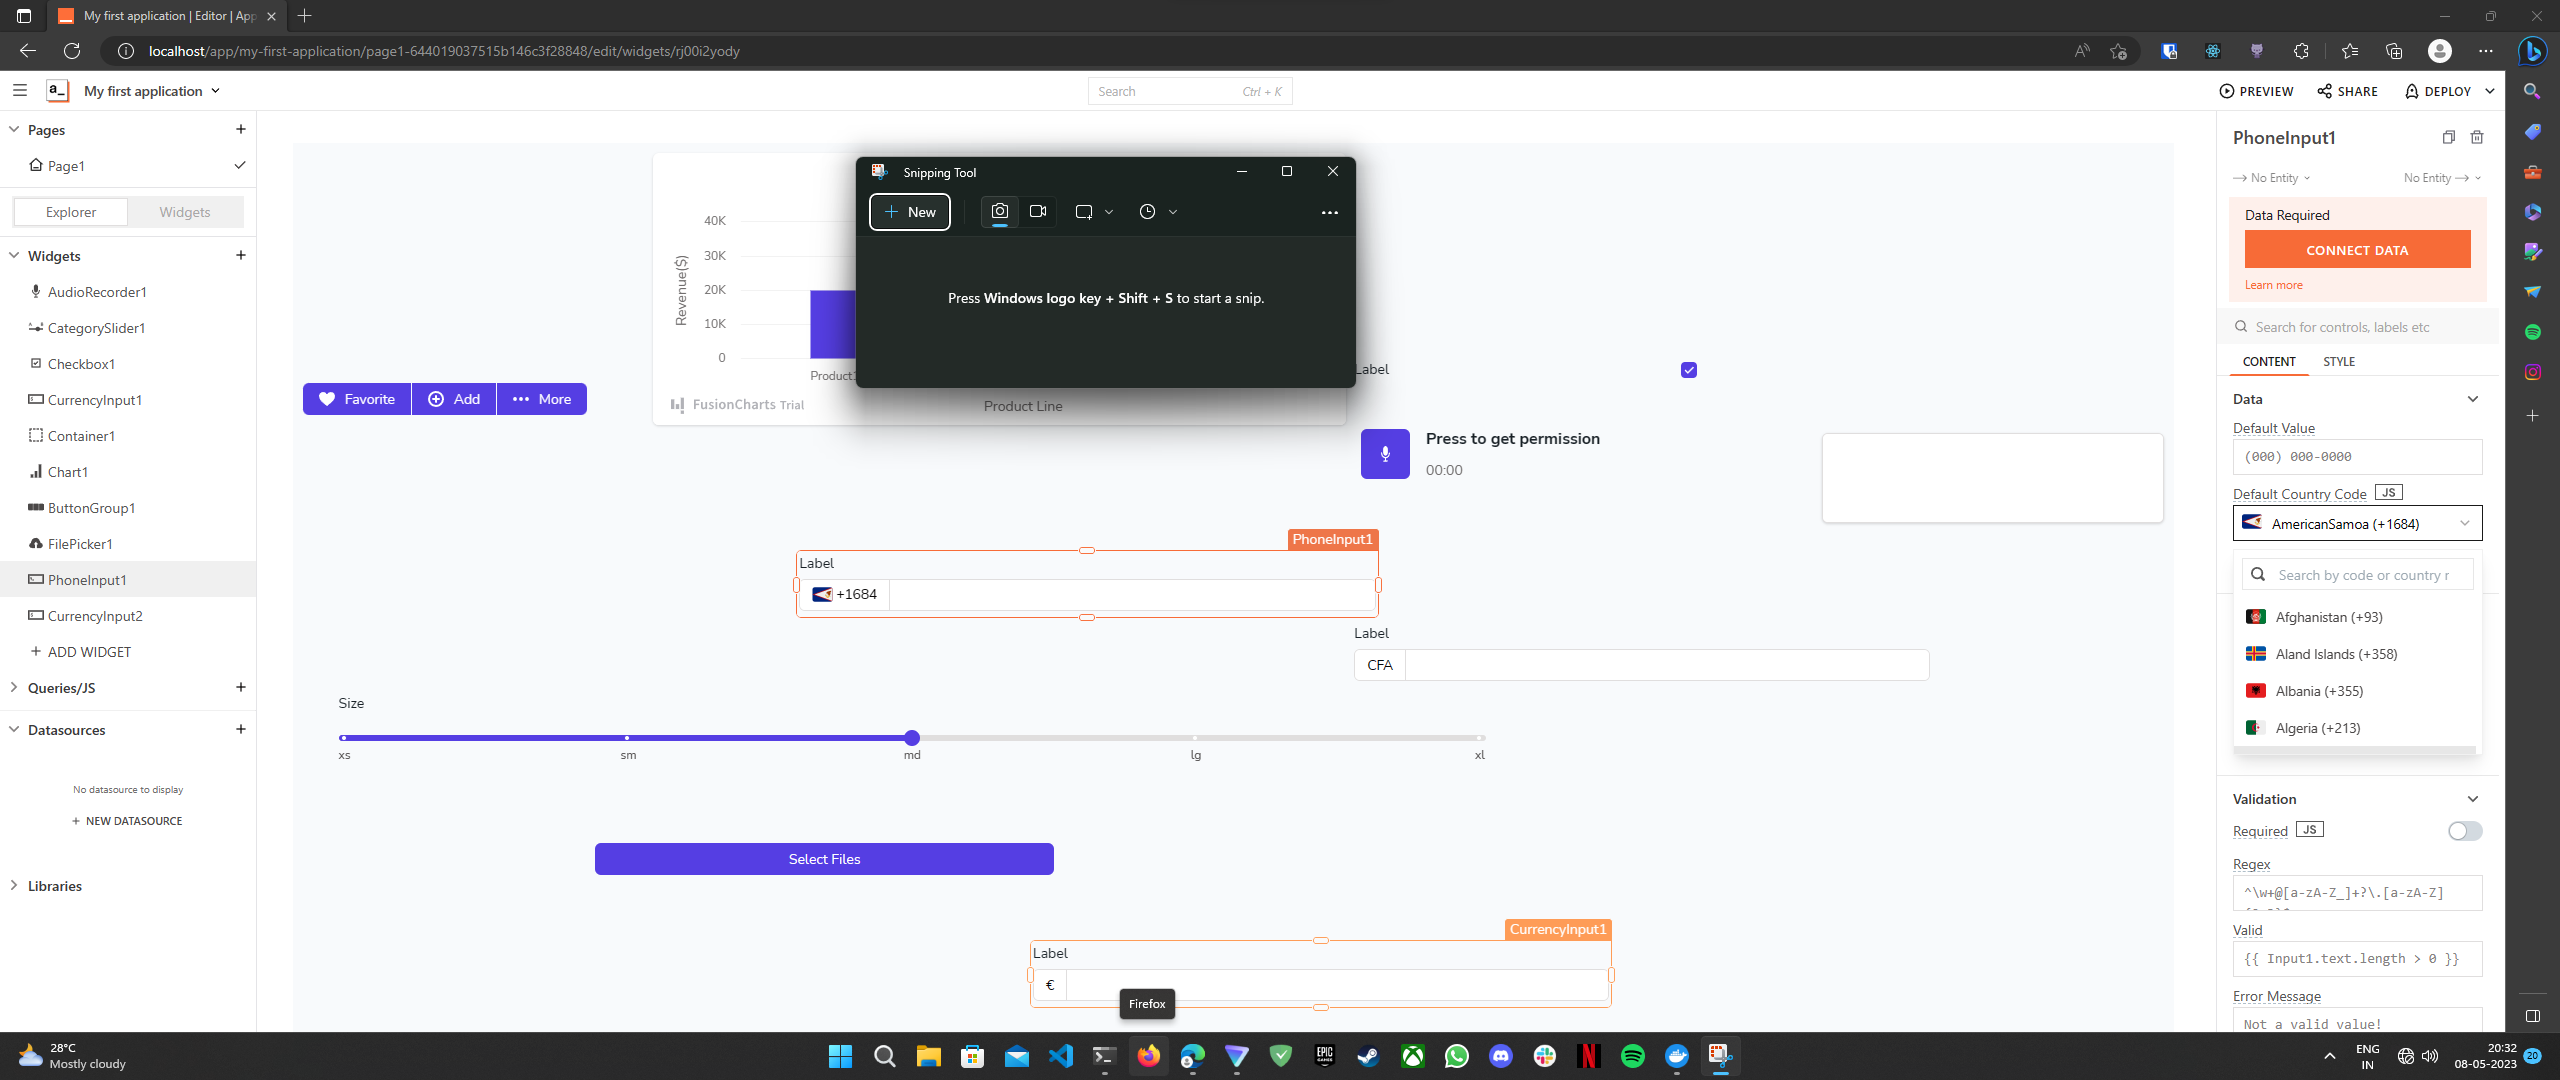The height and width of the screenshot is (1080, 2560).
Task: Add a new page with plus icon
Action: pyautogui.click(x=240, y=129)
